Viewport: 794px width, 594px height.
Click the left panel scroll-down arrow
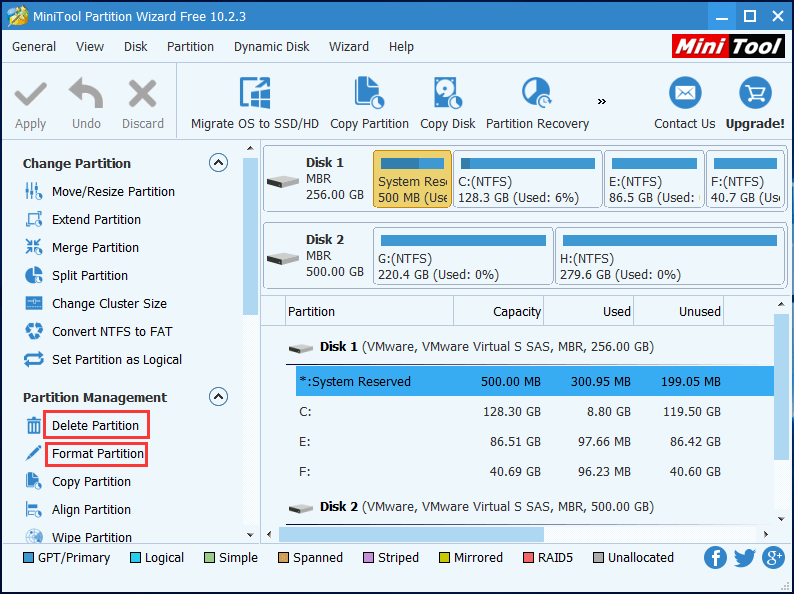click(250, 535)
